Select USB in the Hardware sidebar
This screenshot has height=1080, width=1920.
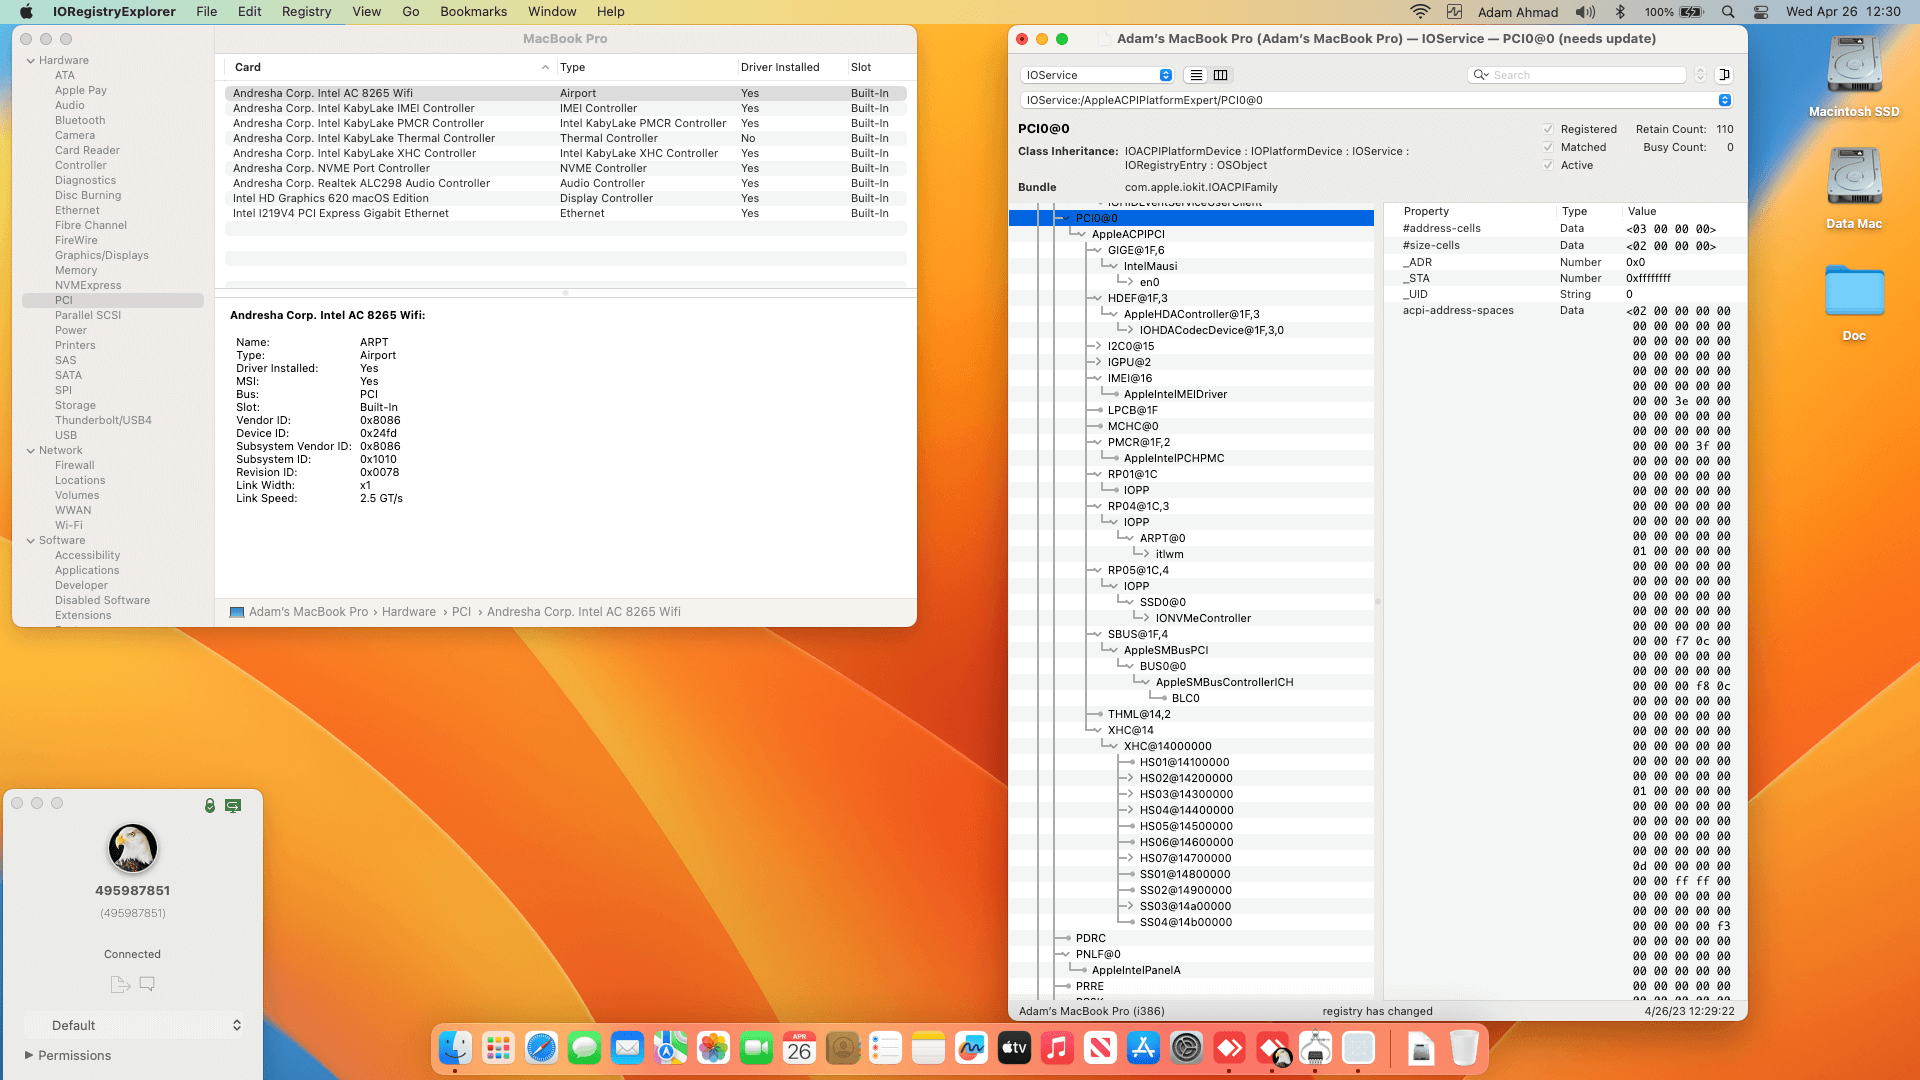[x=66, y=435]
